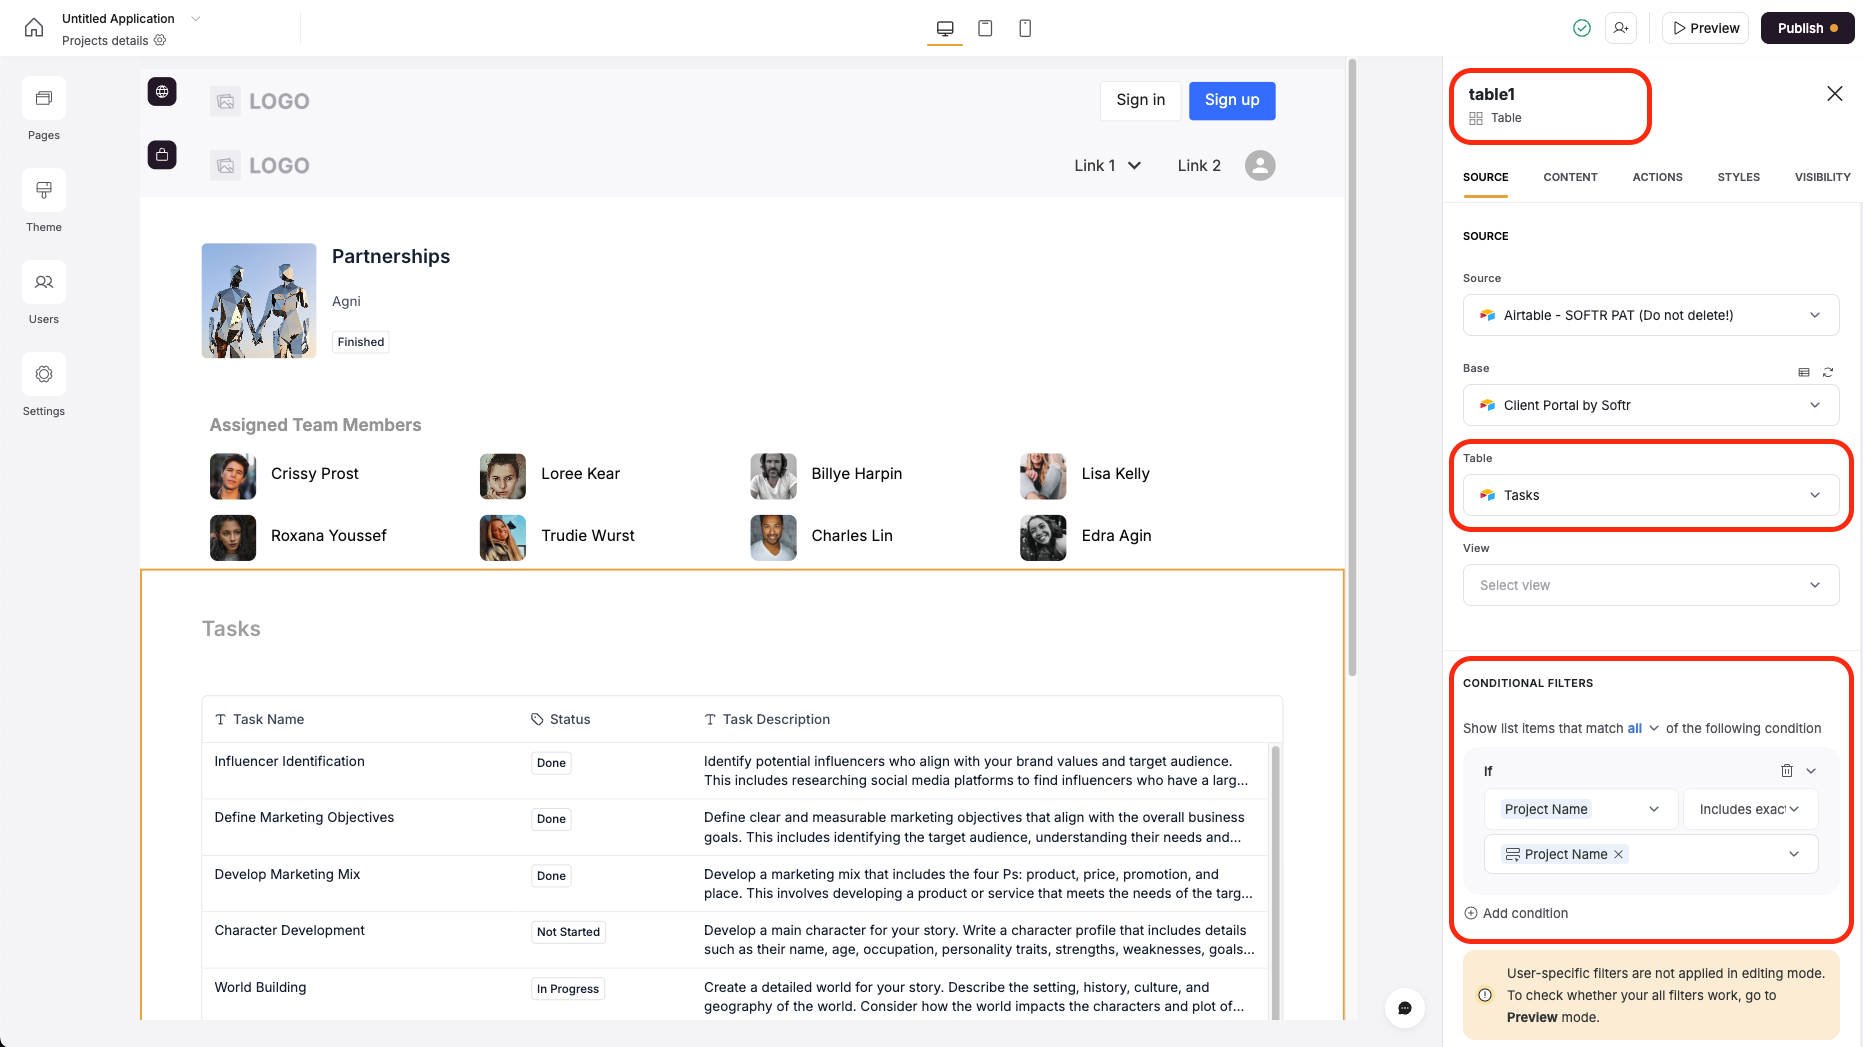The width and height of the screenshot is (1863, 1047).
Task: Click team member Charles Lin's photo
Action: [773, 538]
